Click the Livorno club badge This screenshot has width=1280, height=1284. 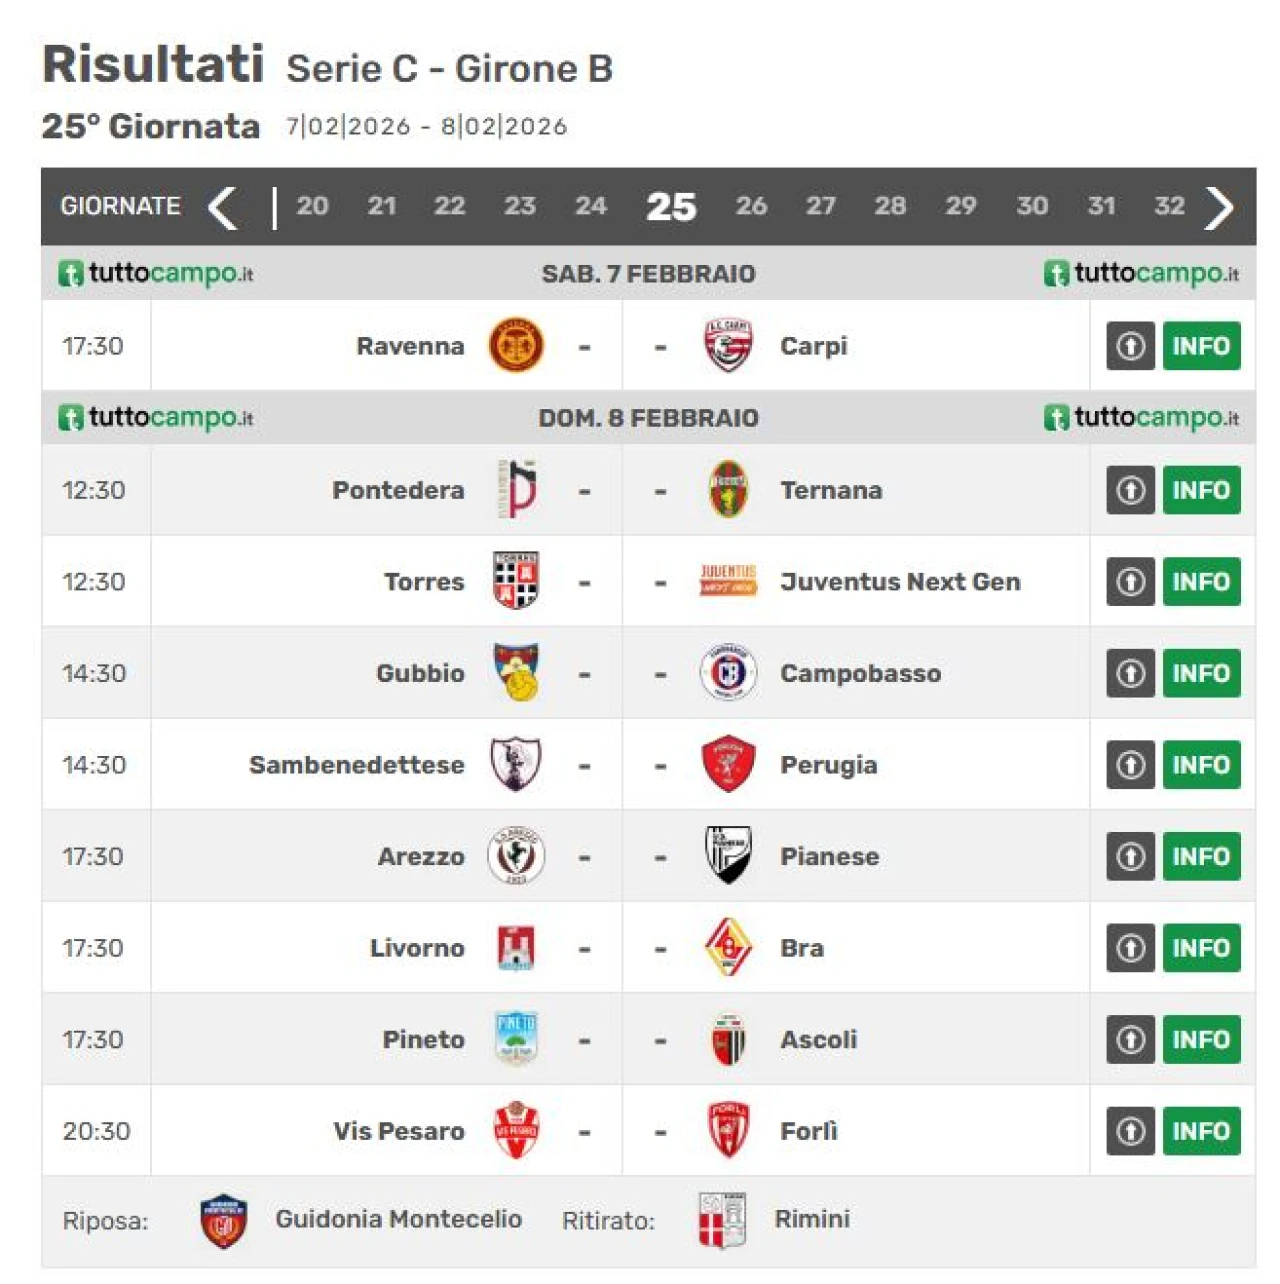tap(516, 948)
